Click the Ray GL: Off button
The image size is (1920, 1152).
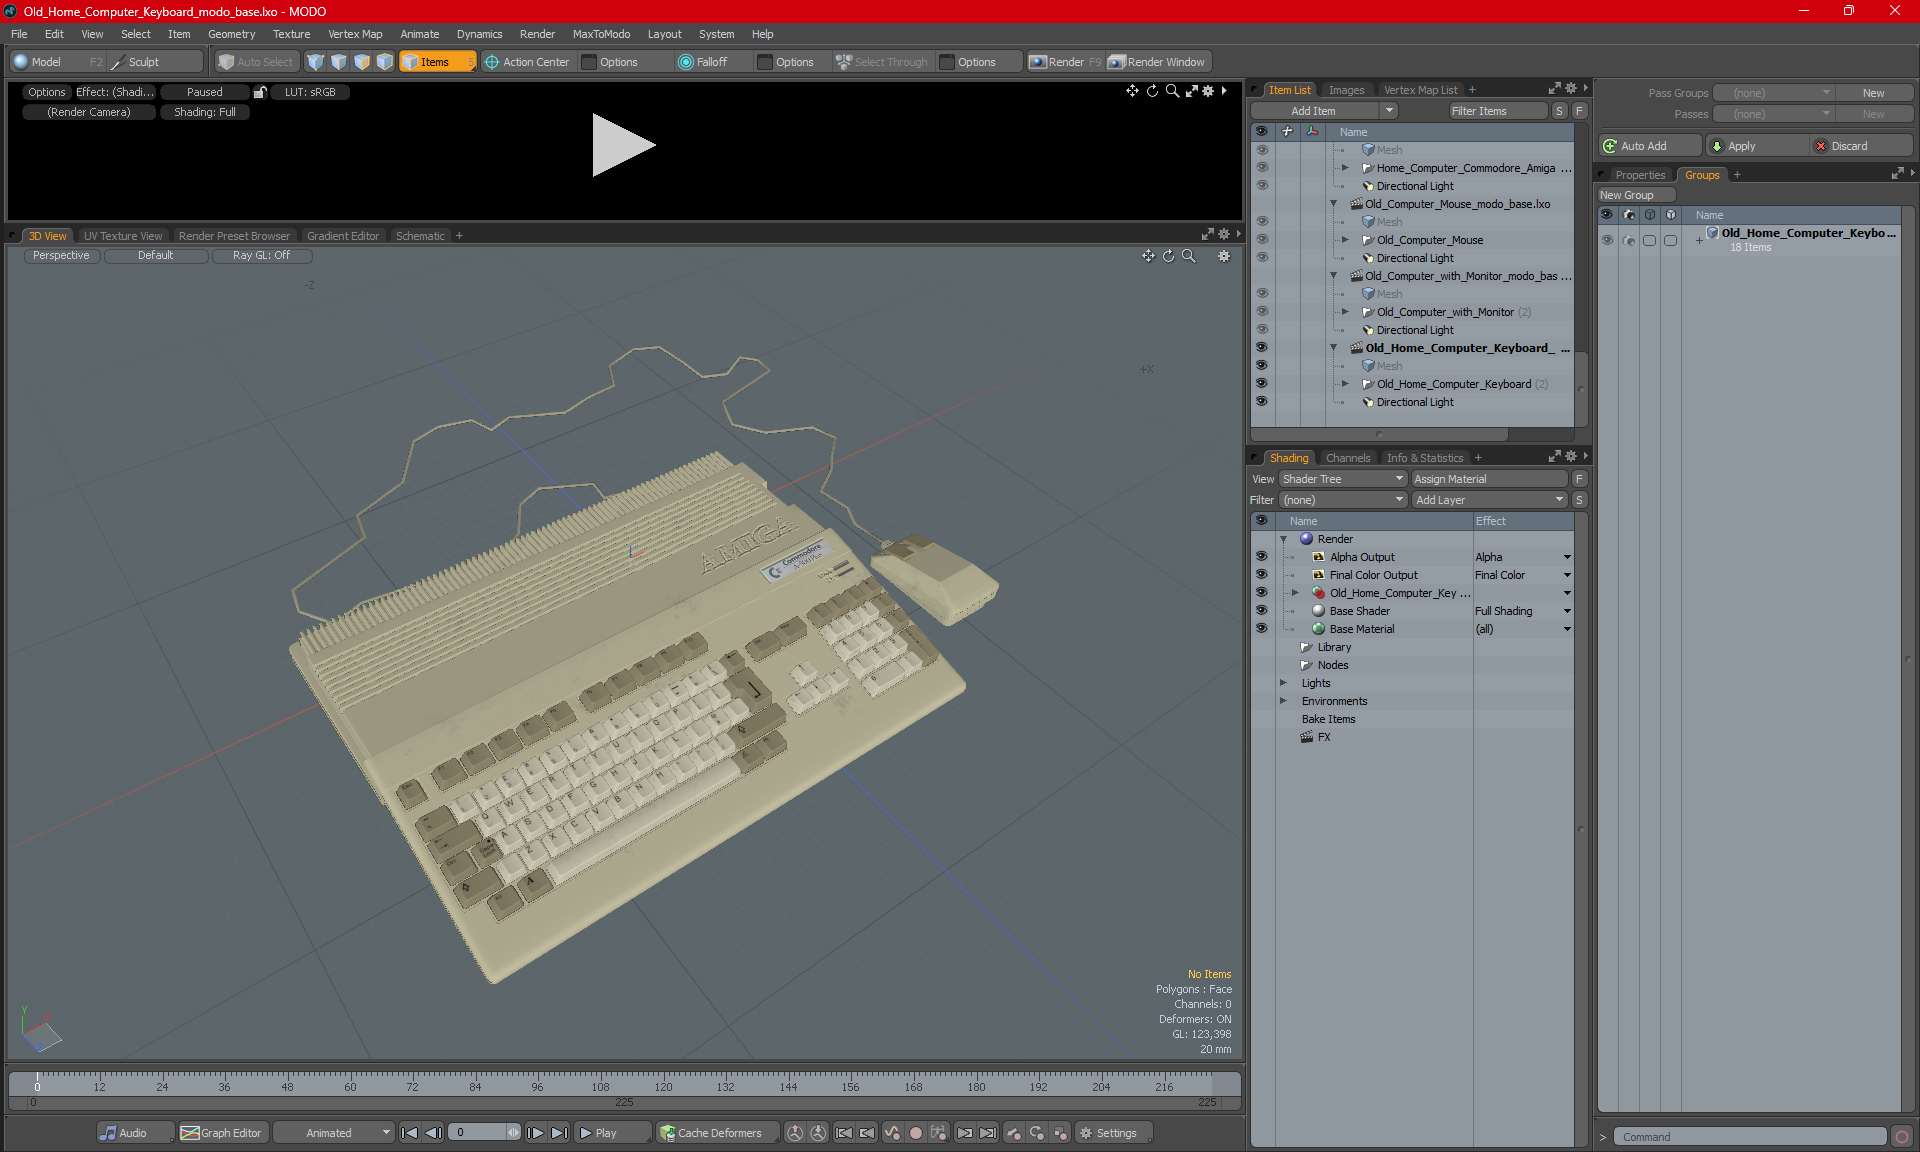(x=261, y=256)
